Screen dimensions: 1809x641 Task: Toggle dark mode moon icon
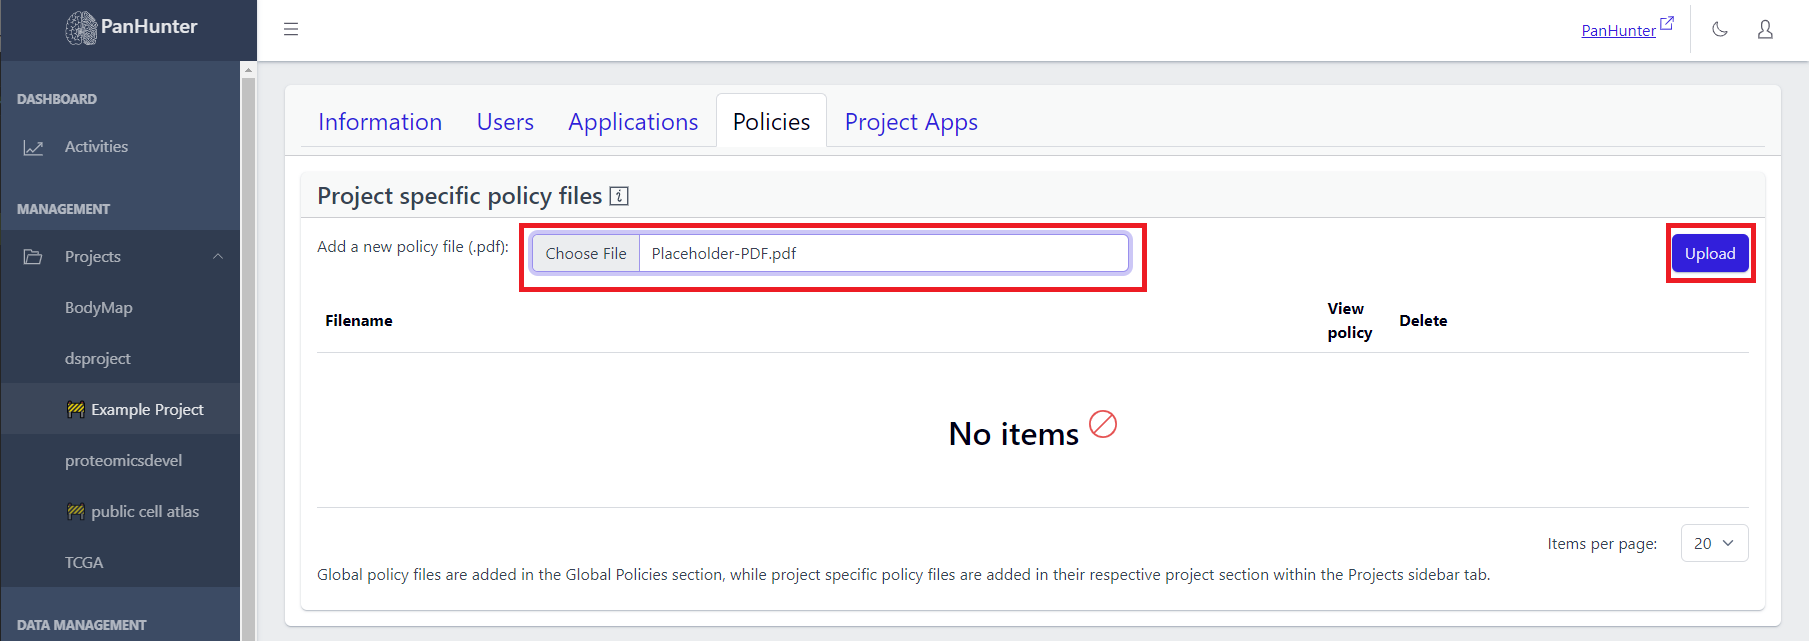(x=1720, y=29)
